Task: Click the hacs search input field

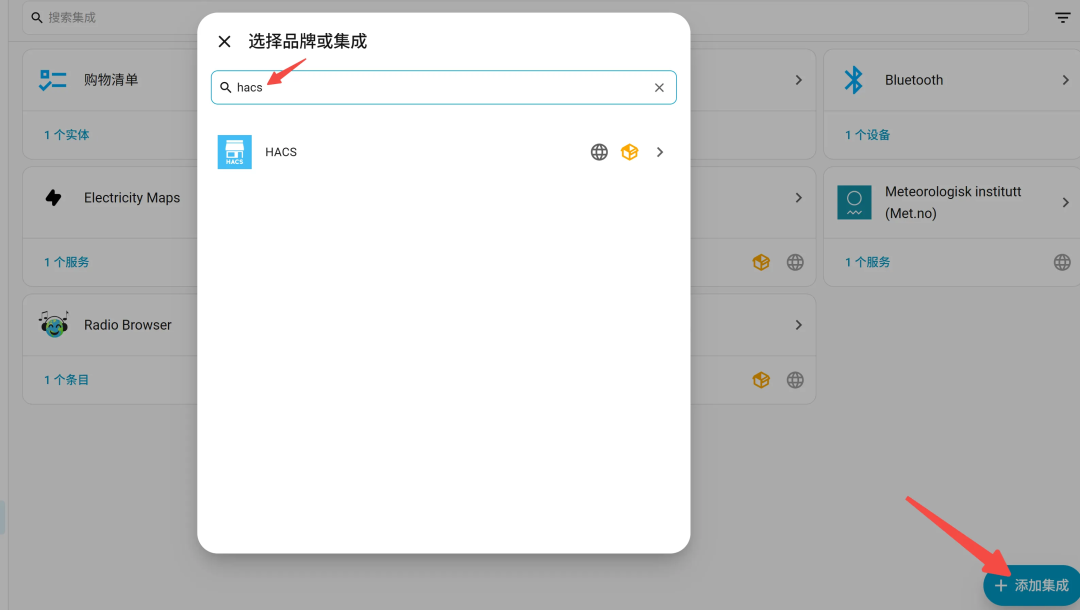Action: click(x=444, y=87)
